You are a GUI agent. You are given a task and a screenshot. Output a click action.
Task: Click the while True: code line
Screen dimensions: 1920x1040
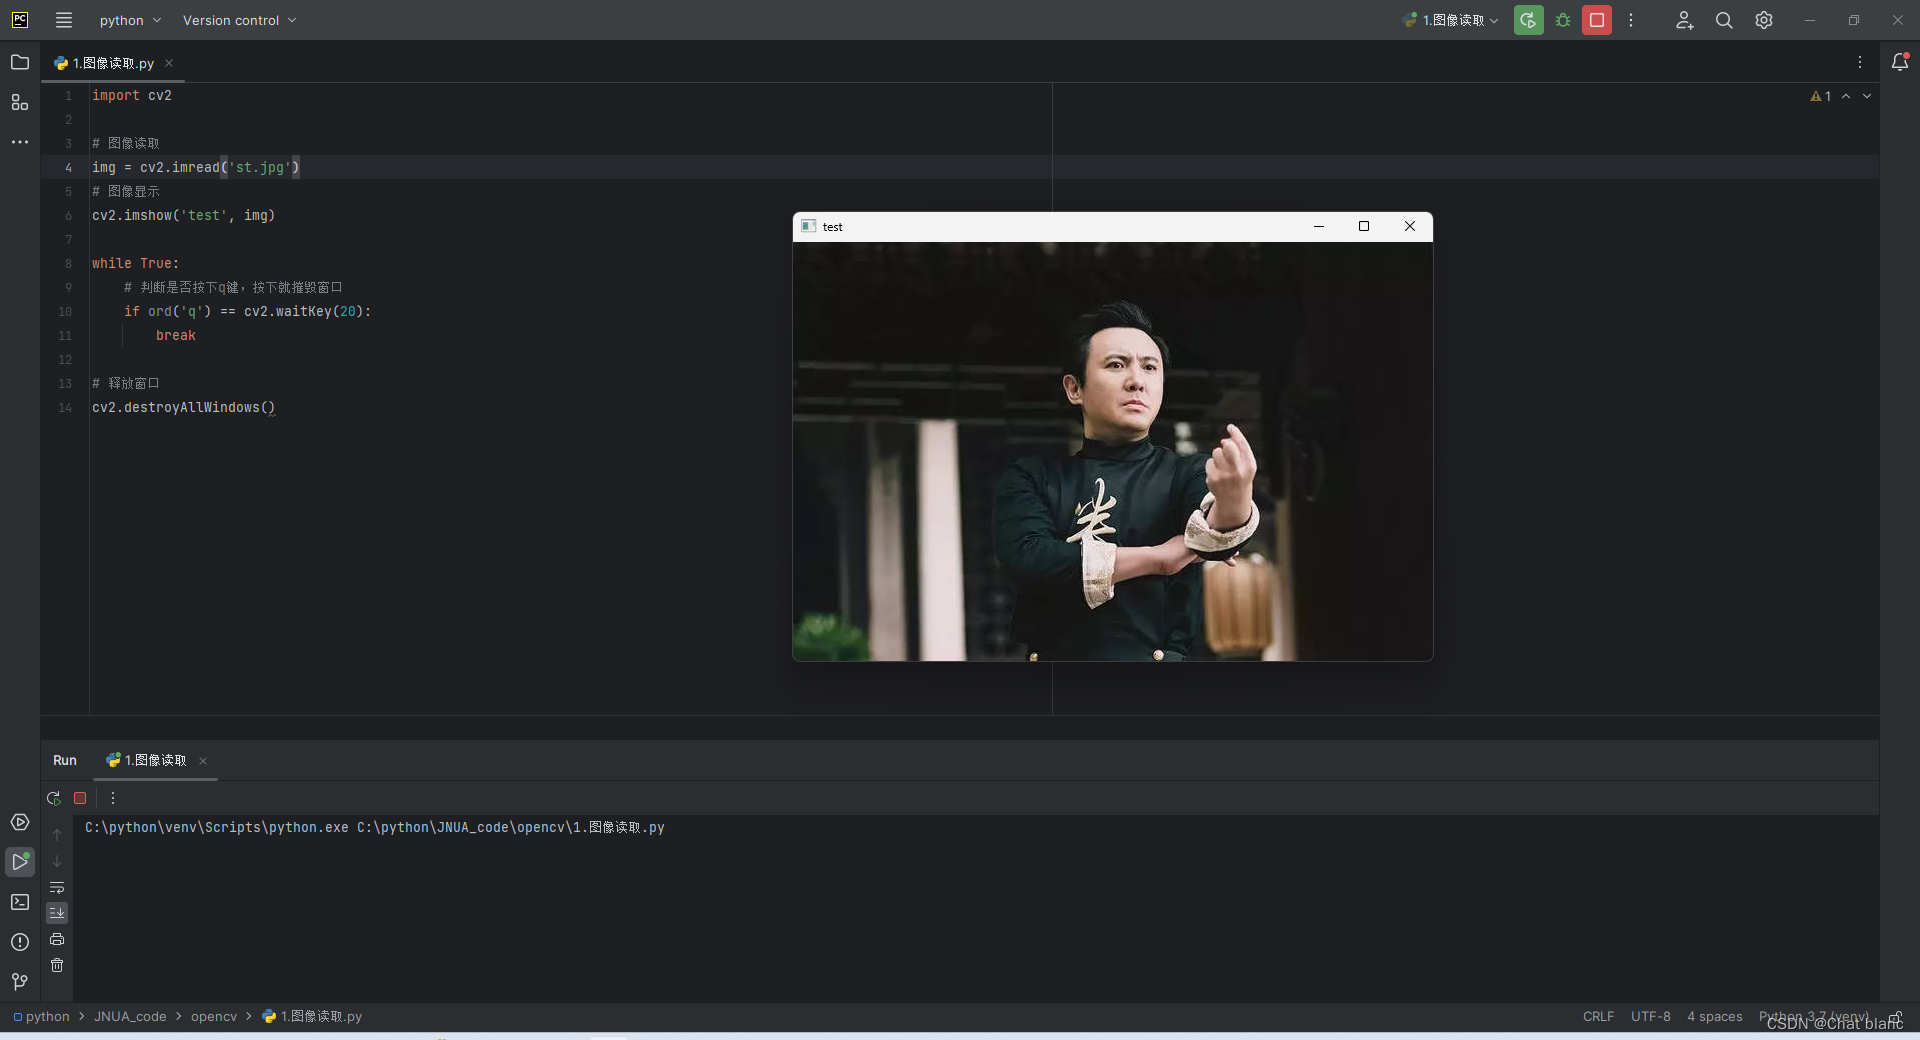(x=135, y=263)
